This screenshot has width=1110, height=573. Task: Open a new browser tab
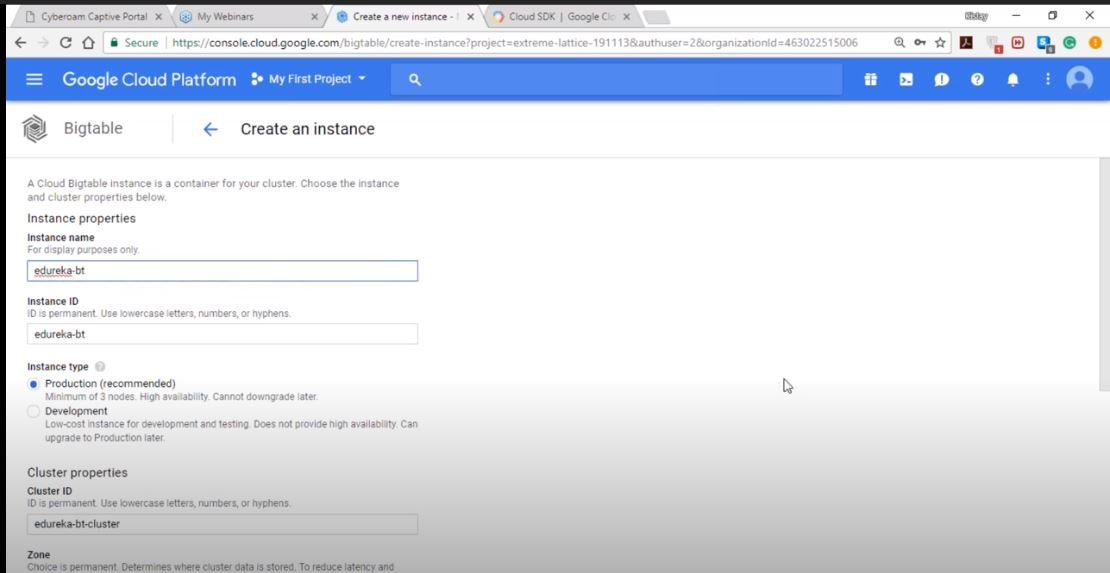(x=656, y=17)
